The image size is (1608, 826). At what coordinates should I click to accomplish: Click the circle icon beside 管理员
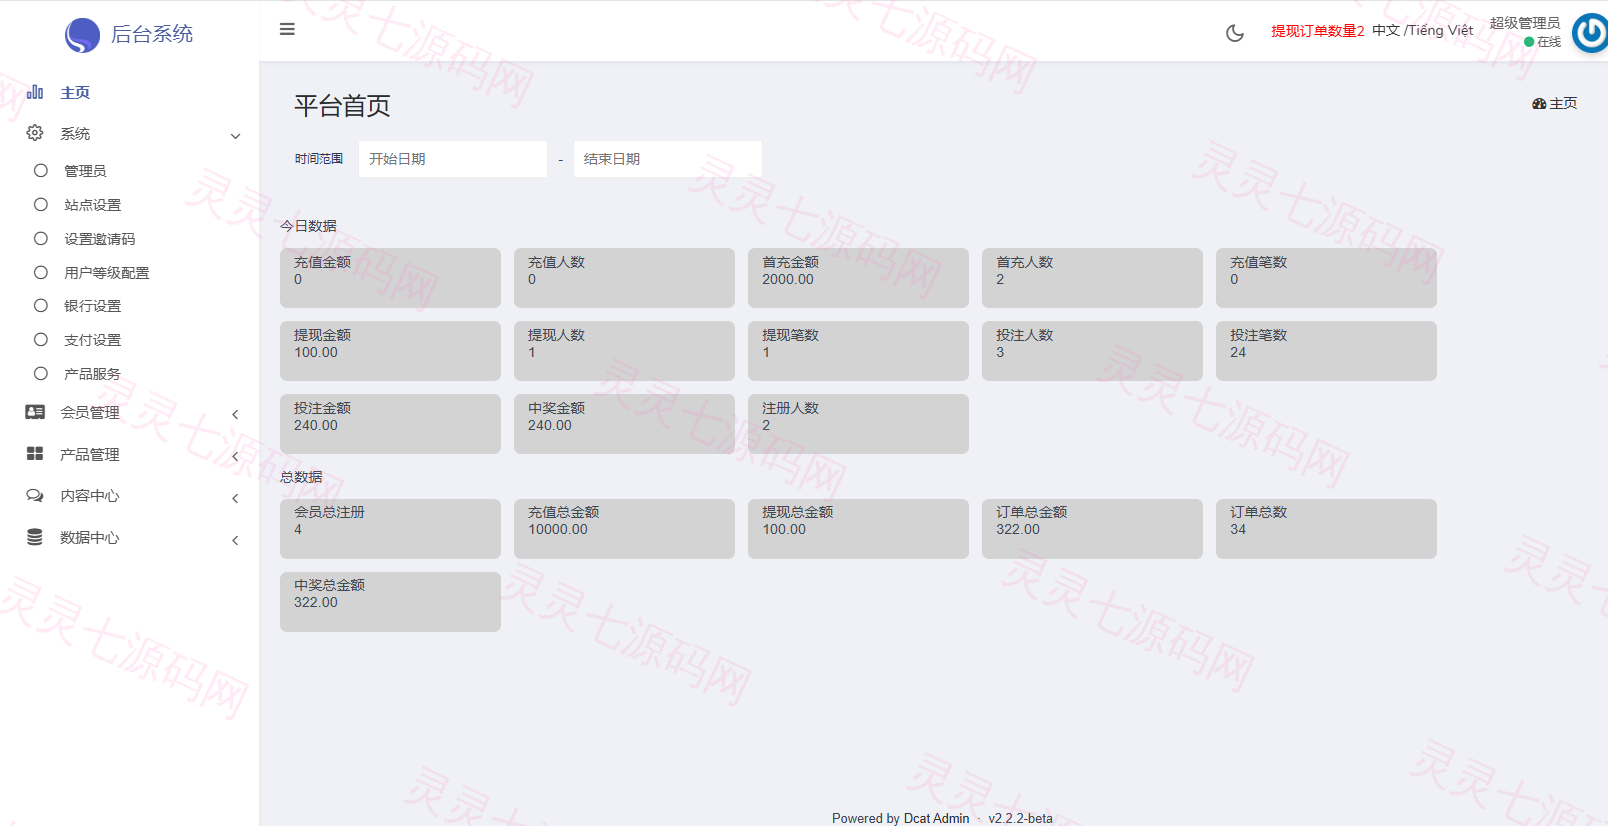tap(41, 170)
